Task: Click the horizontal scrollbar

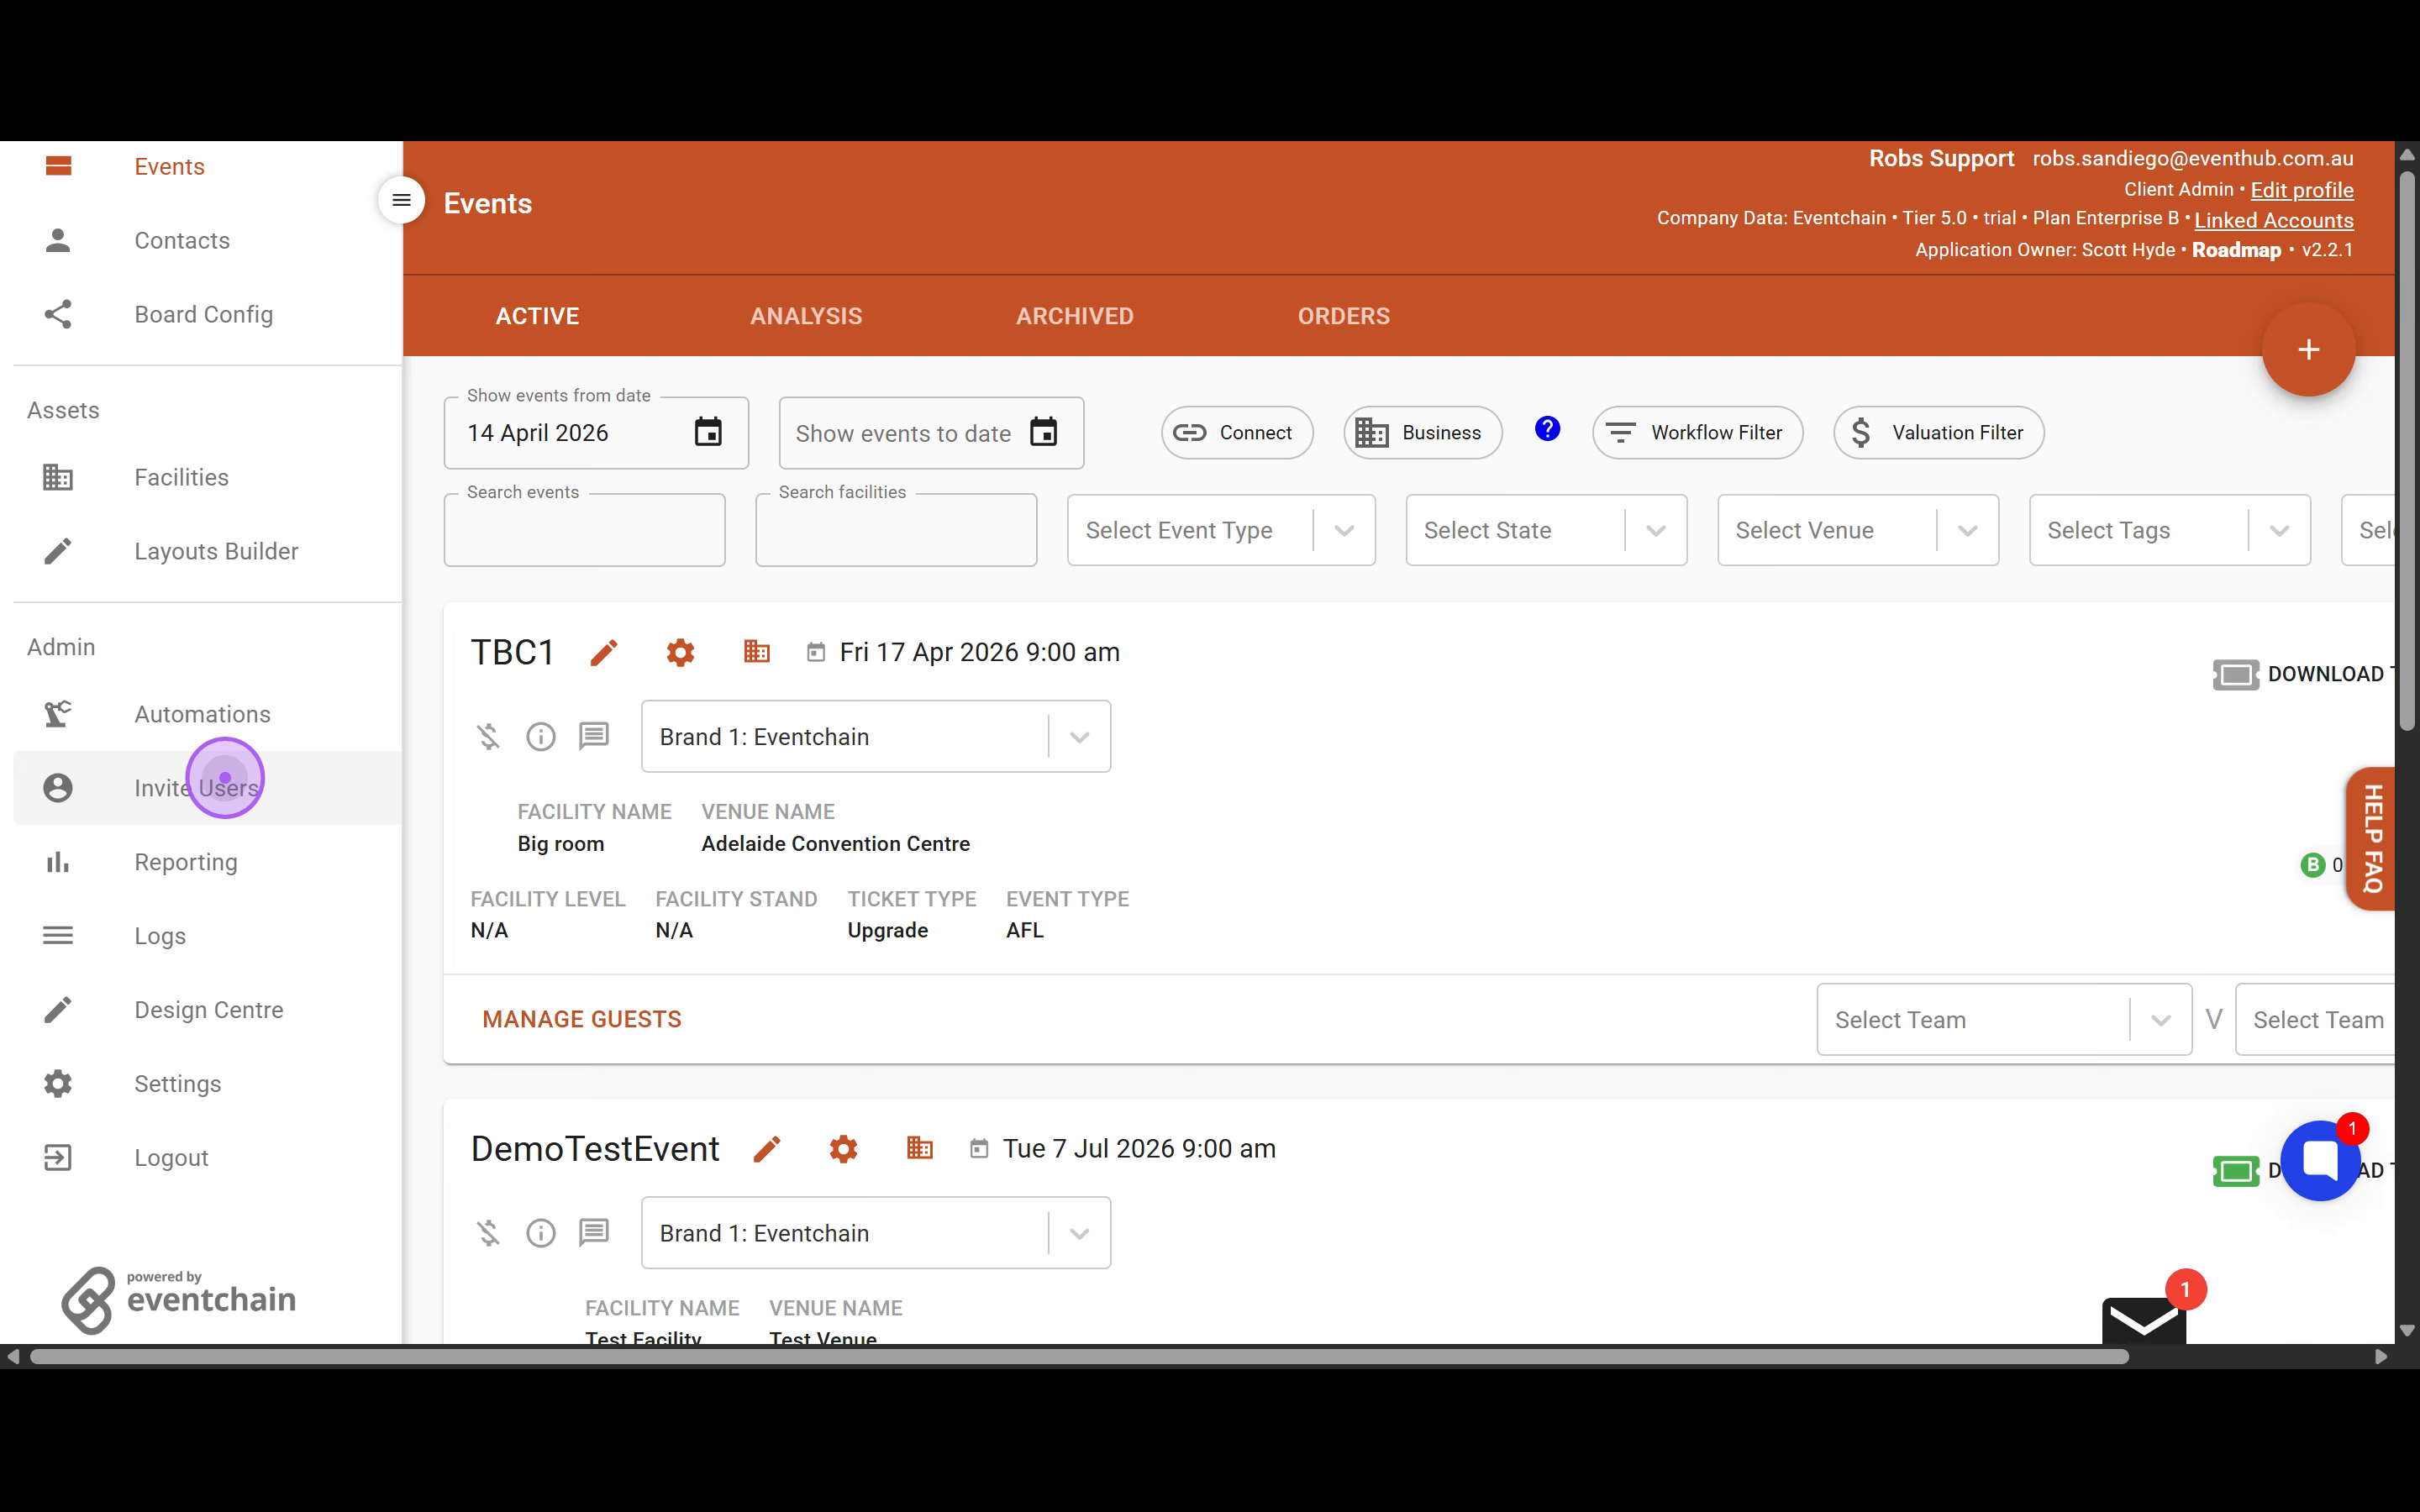Action: pyautogui.click(x=1078, y=1357)
